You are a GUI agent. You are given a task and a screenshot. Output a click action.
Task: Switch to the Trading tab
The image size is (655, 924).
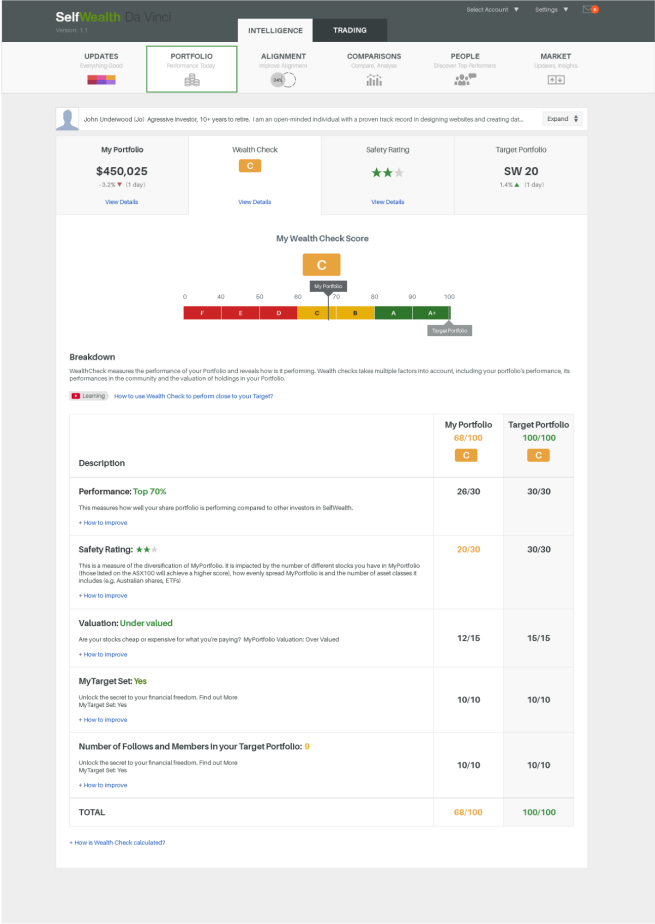point(349,30)
